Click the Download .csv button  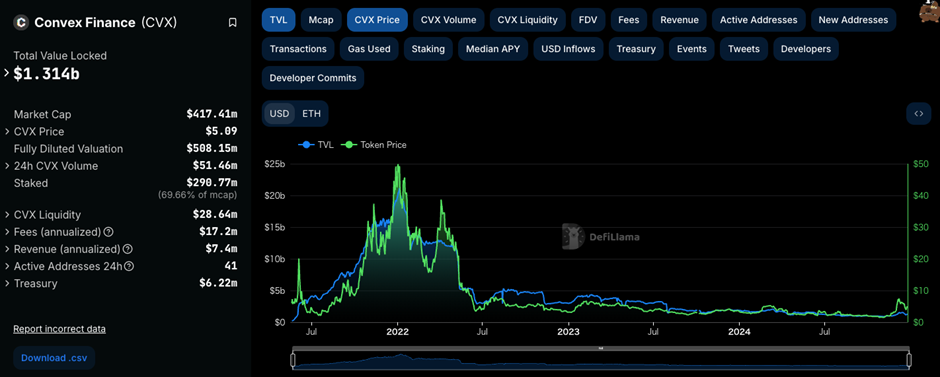(54, 358)
